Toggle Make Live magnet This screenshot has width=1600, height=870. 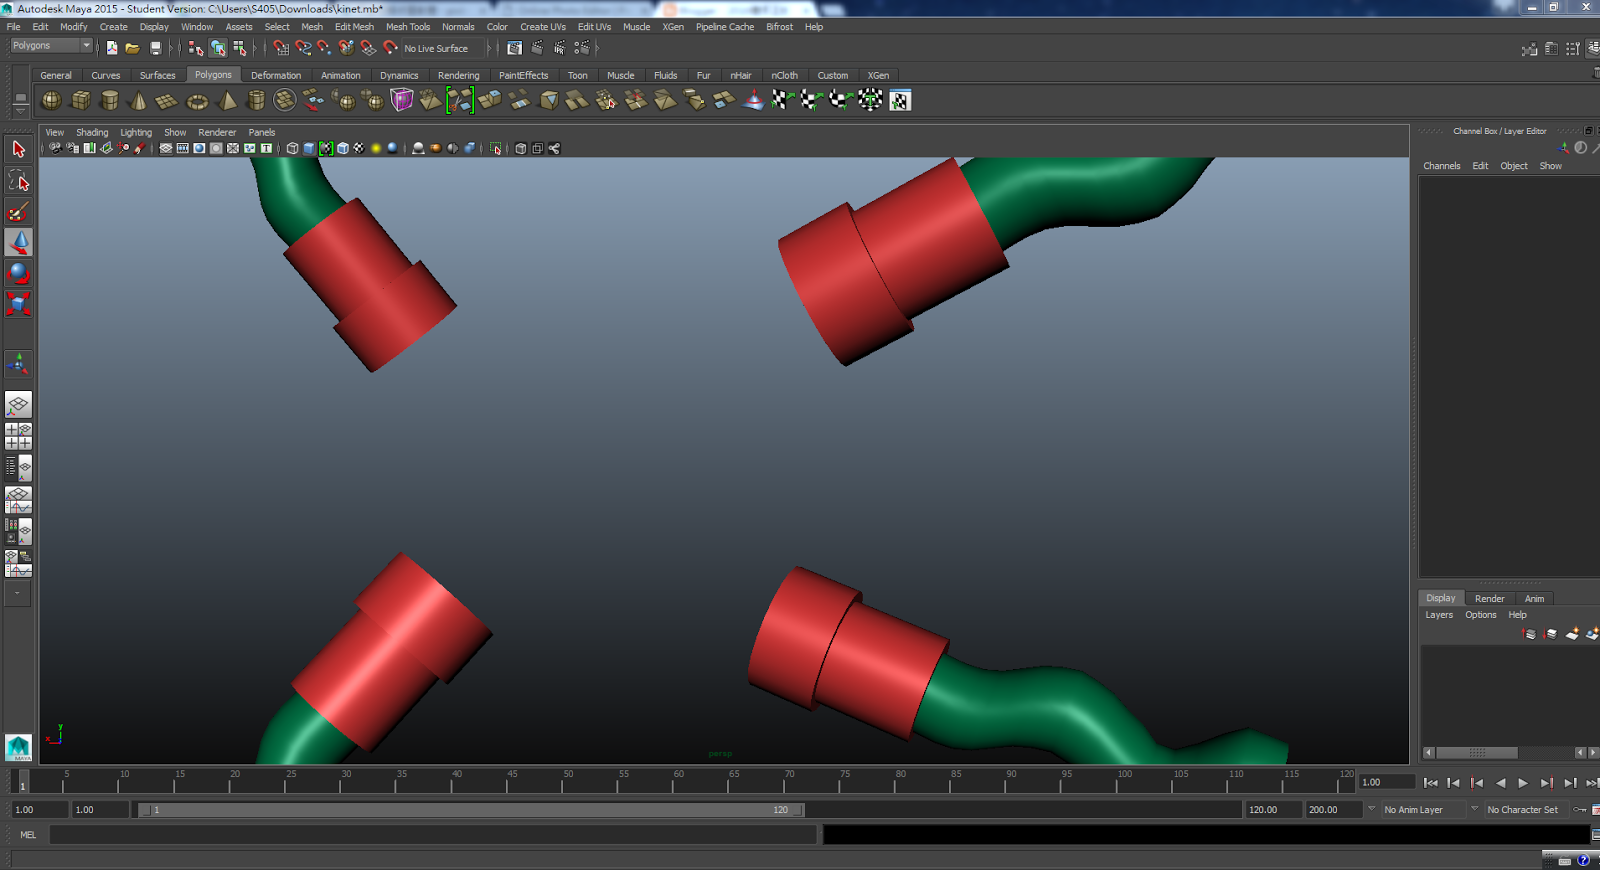point(390,48)
